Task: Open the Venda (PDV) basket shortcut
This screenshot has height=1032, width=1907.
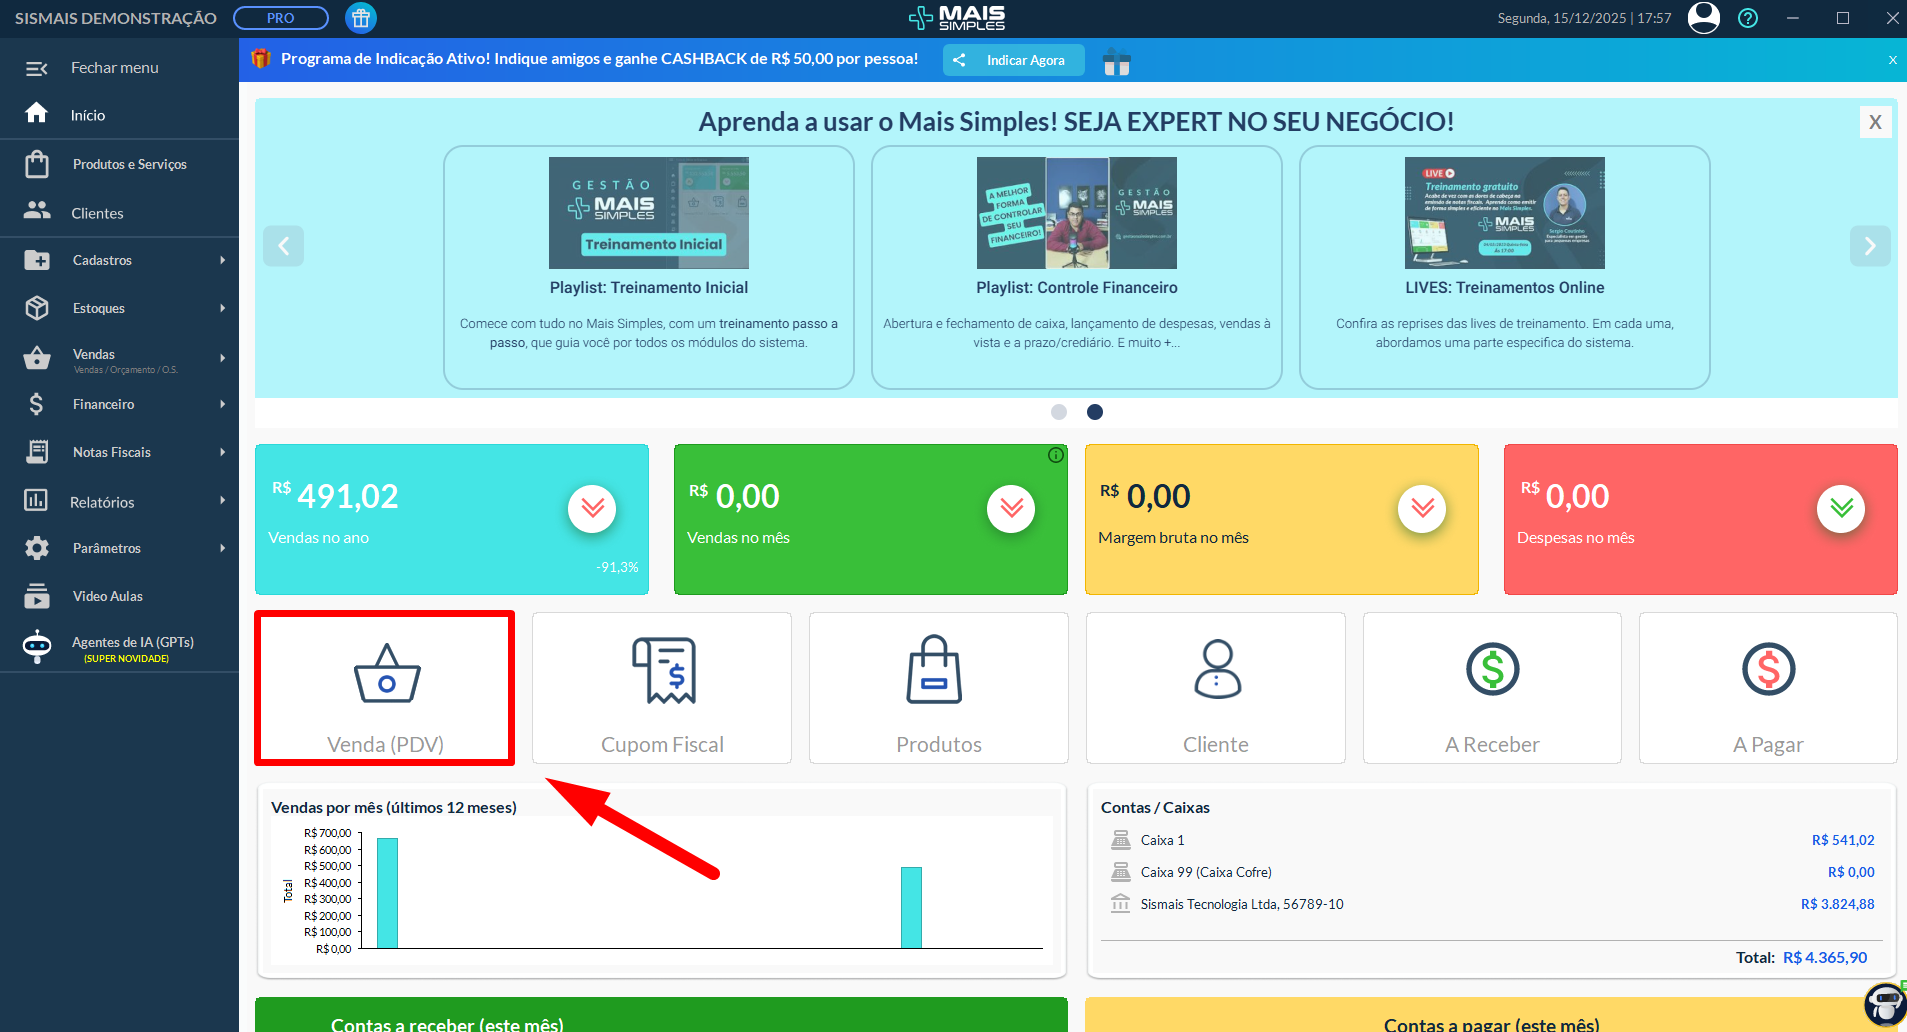Action: point(385,688)
